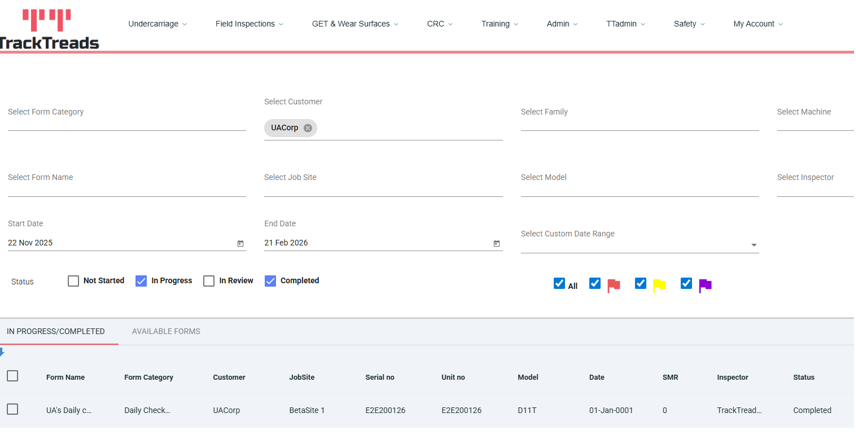The width and height of the screenshot is (856, 433).
Task: Click the purple flag icon
Action: (x=705, y=286)
